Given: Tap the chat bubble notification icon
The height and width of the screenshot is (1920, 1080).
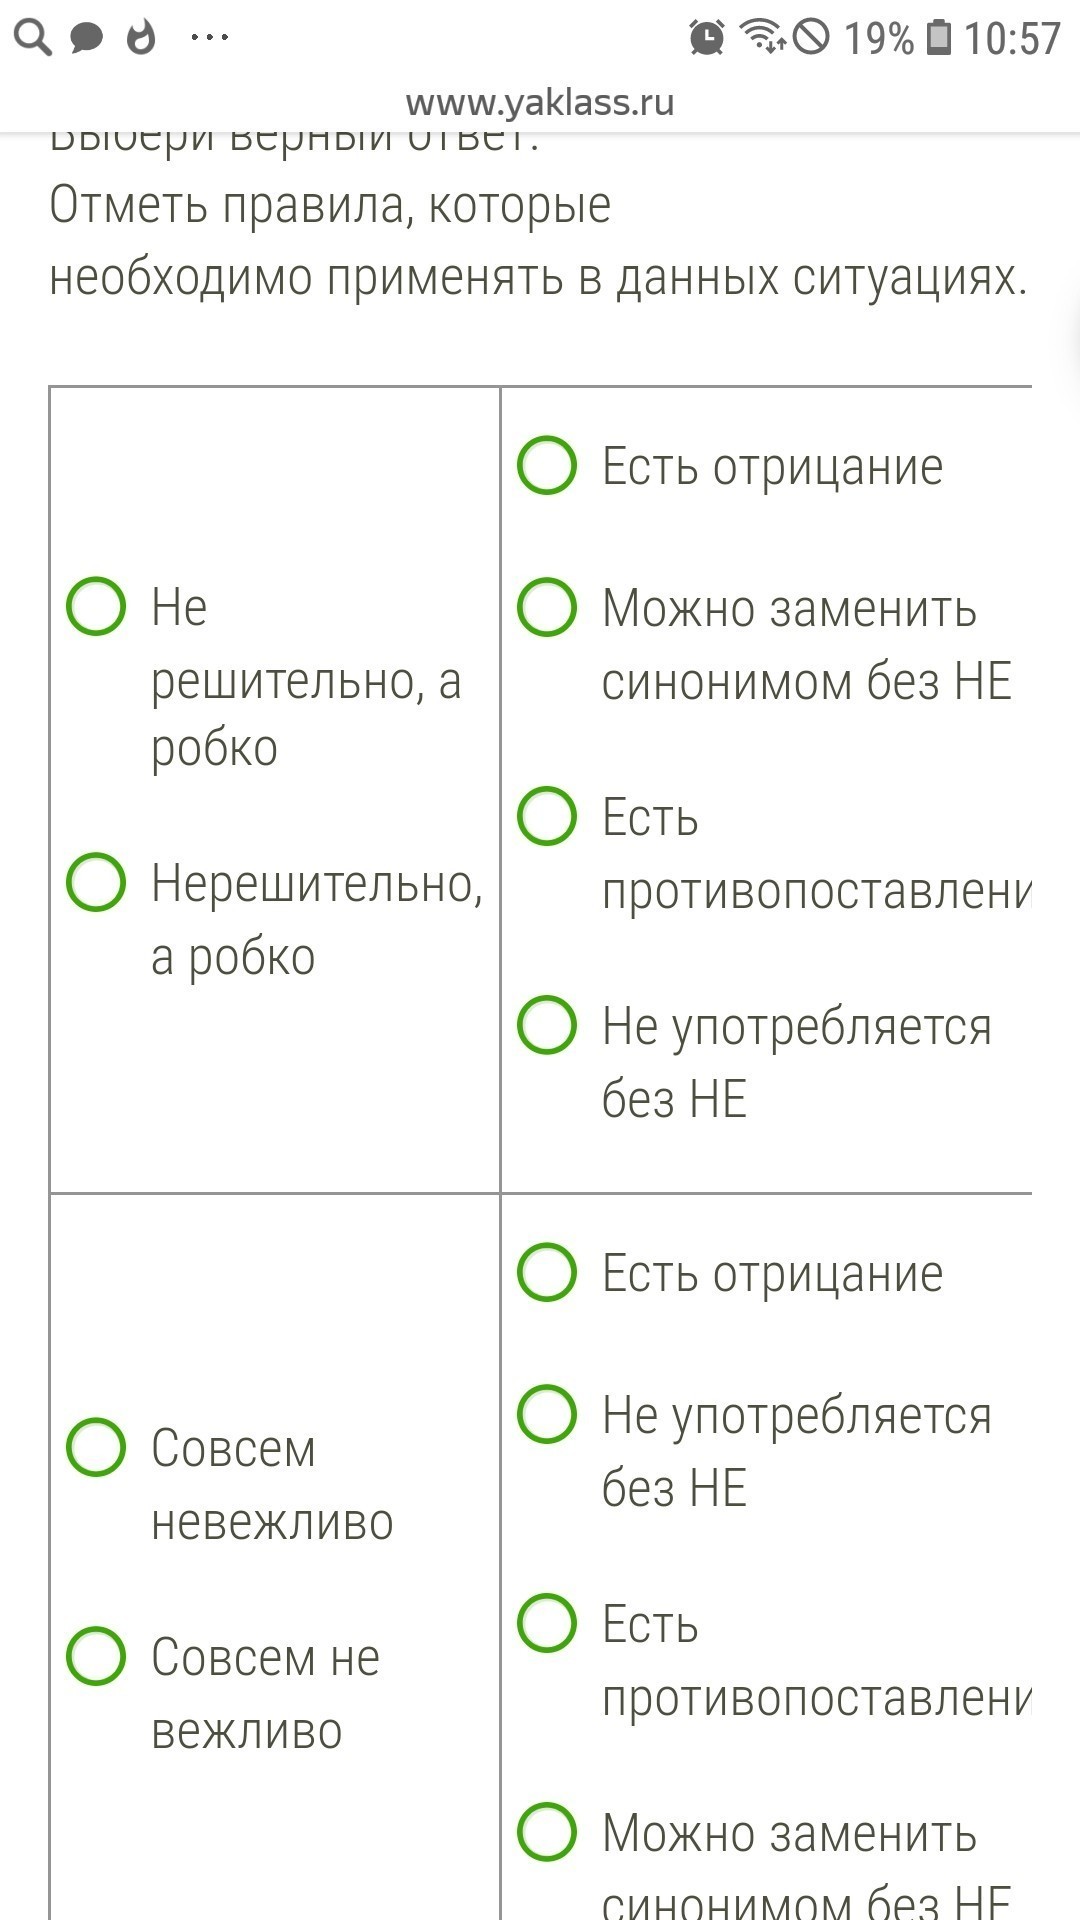Looking at the screenshot, I should point(87,38).
